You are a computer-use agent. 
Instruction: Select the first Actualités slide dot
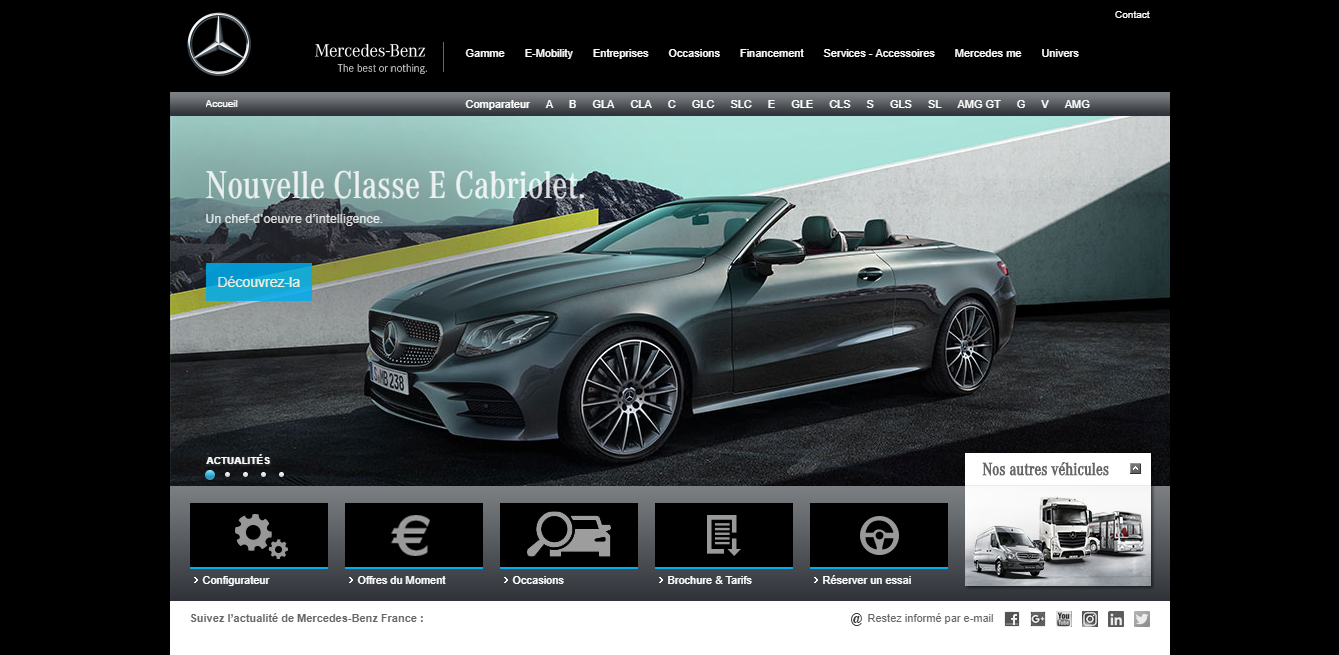point(210,475)
